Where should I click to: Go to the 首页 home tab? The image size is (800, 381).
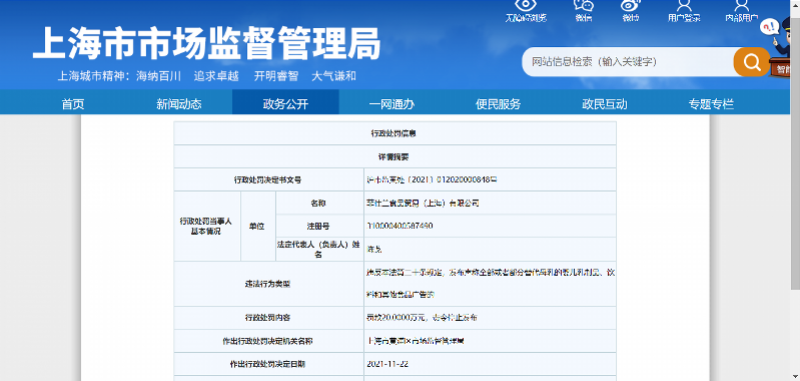(x=73, y=104)
